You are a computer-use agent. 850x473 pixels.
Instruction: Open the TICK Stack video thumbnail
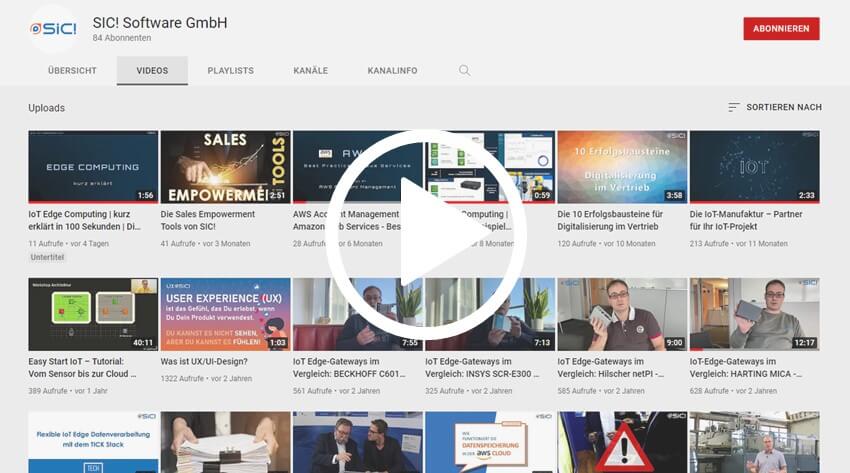pos(93,442)
